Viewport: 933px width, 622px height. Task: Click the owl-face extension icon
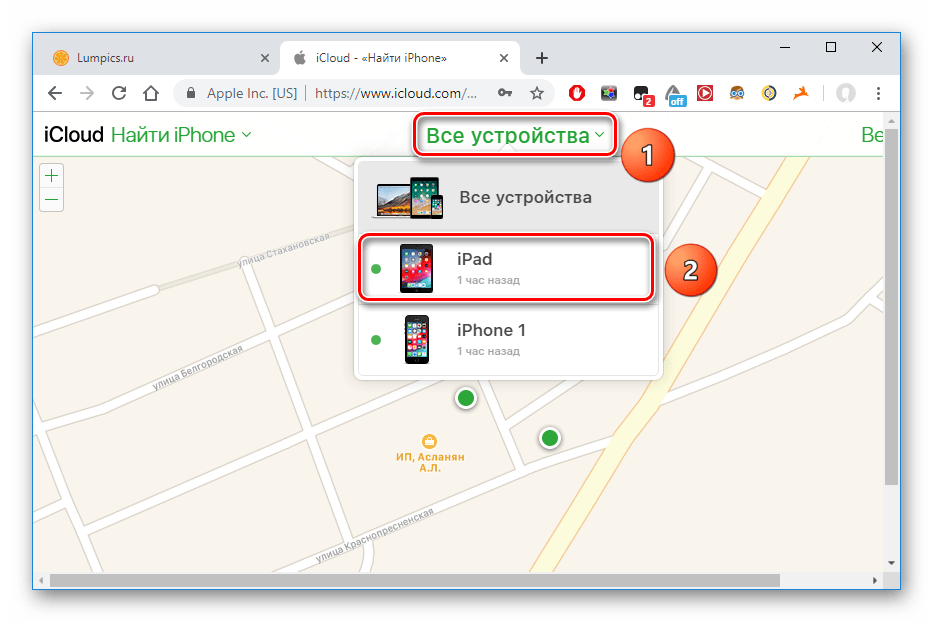tap(737, 93)
